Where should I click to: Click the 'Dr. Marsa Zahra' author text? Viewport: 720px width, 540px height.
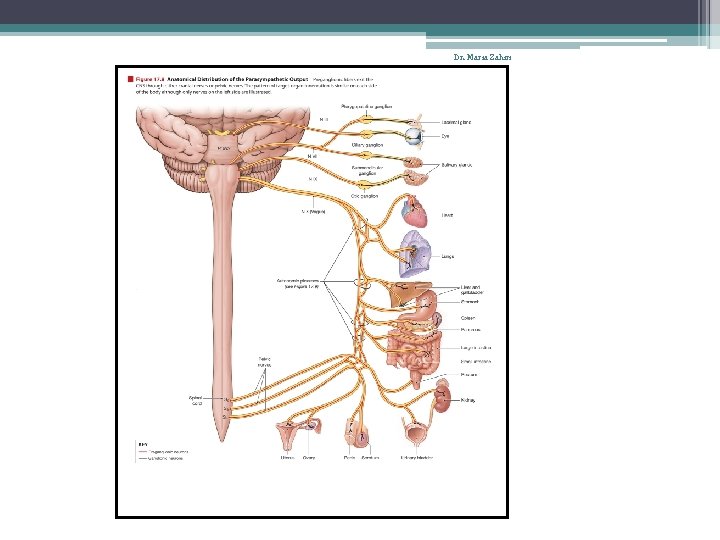click(482, 57)
